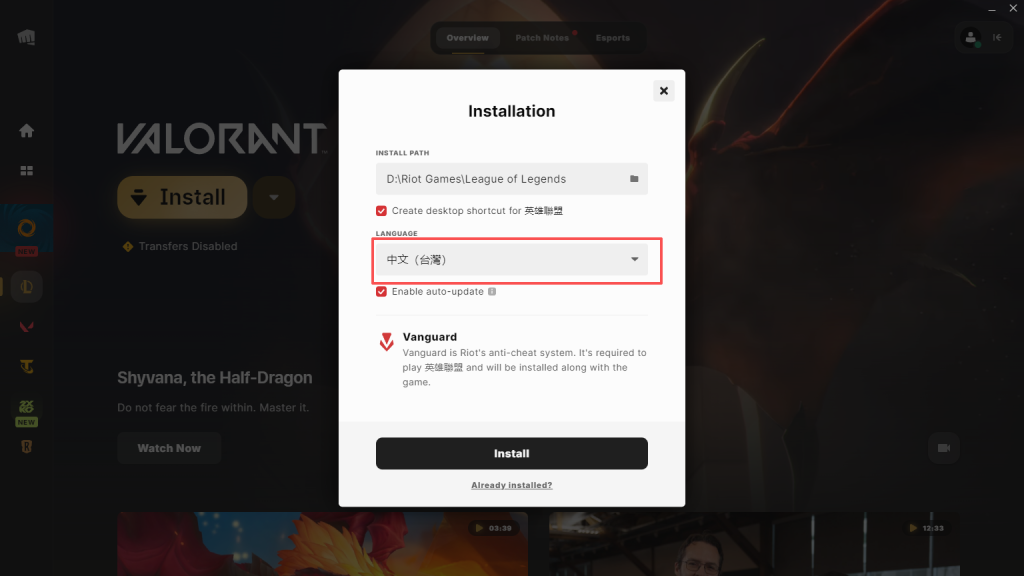Close the Installation dialog

(x=664, y=91)
